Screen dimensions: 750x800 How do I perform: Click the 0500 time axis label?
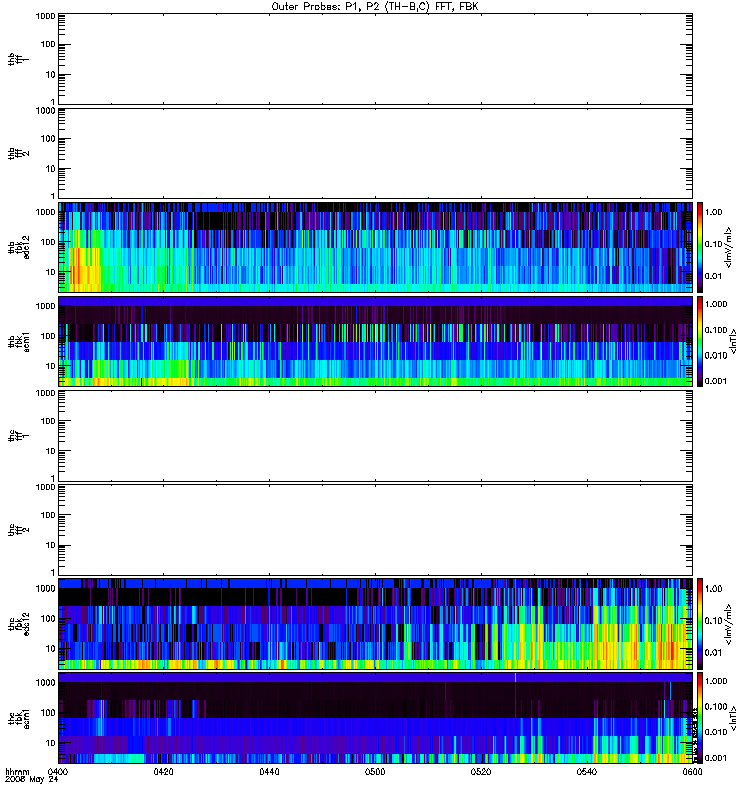(x=375, y=771)
